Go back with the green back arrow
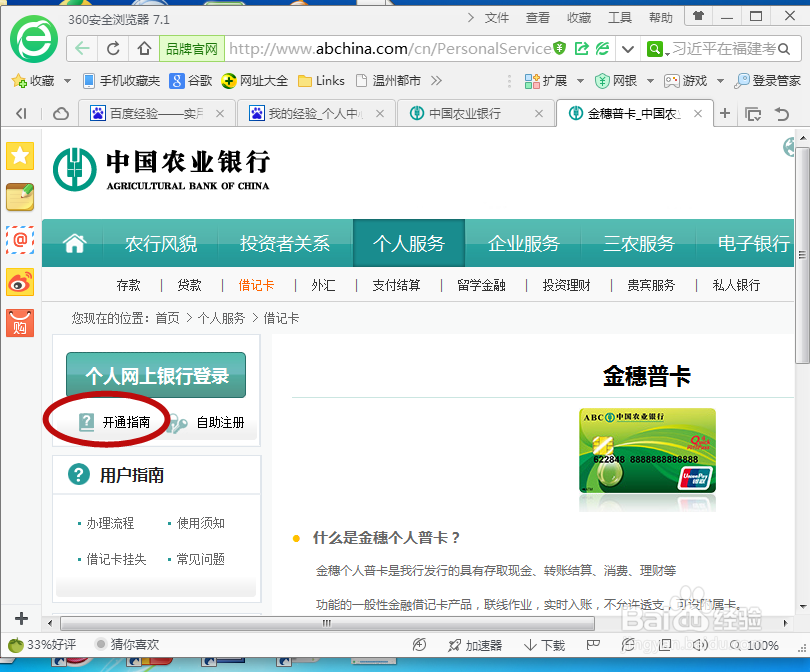Image resolution: width=810 pixels, height=672 pixels. [82, 49]
